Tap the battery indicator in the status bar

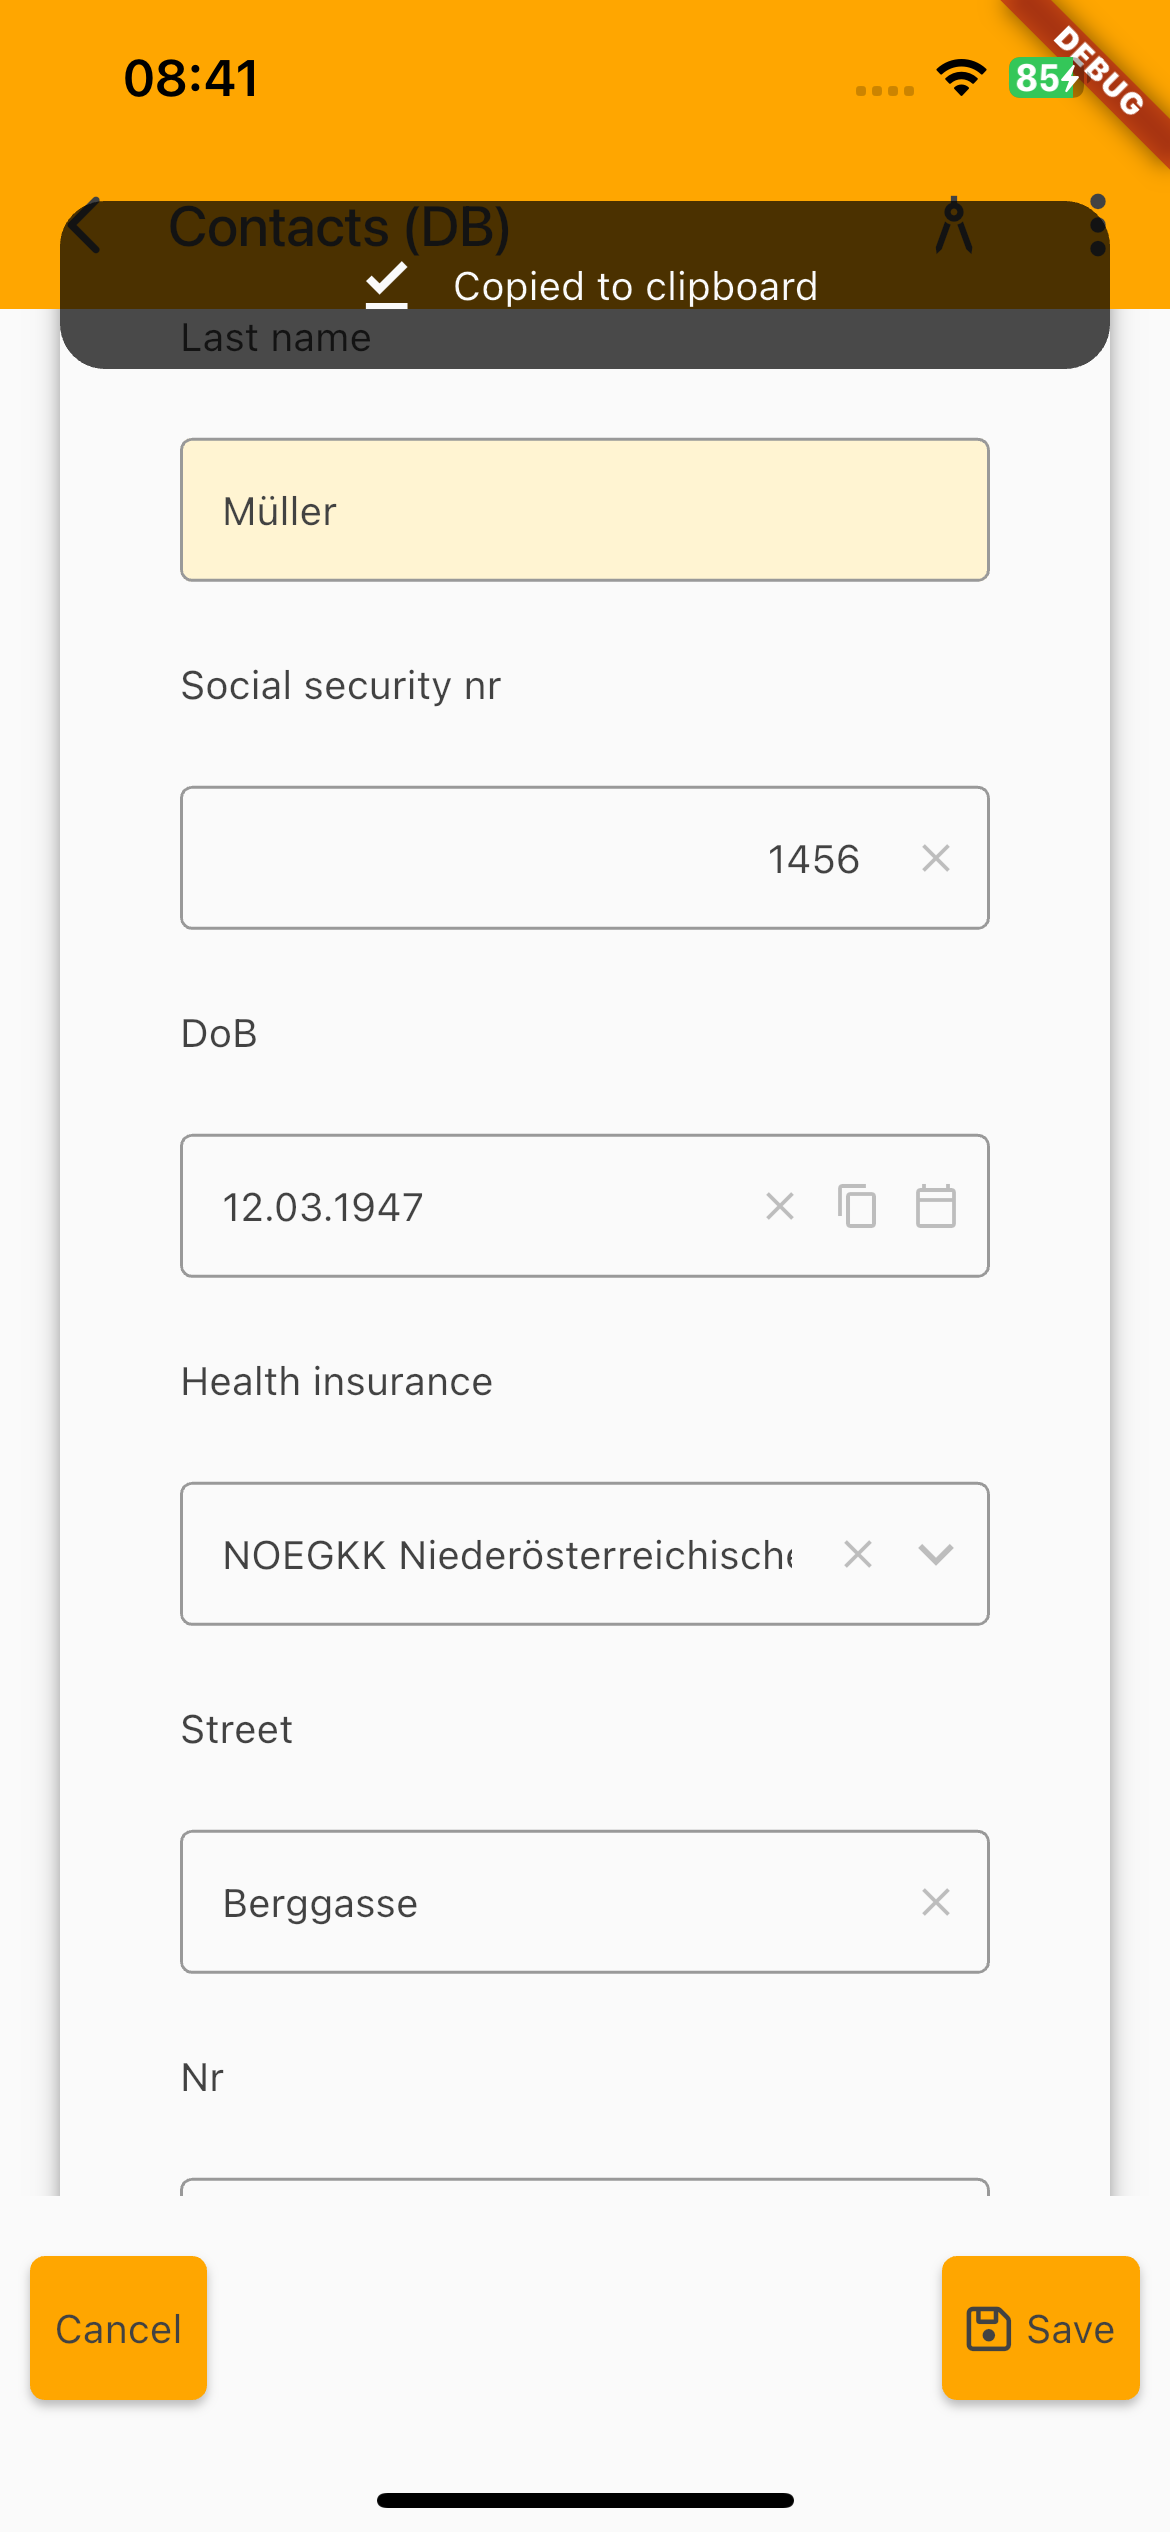[x=1045, y=78]
